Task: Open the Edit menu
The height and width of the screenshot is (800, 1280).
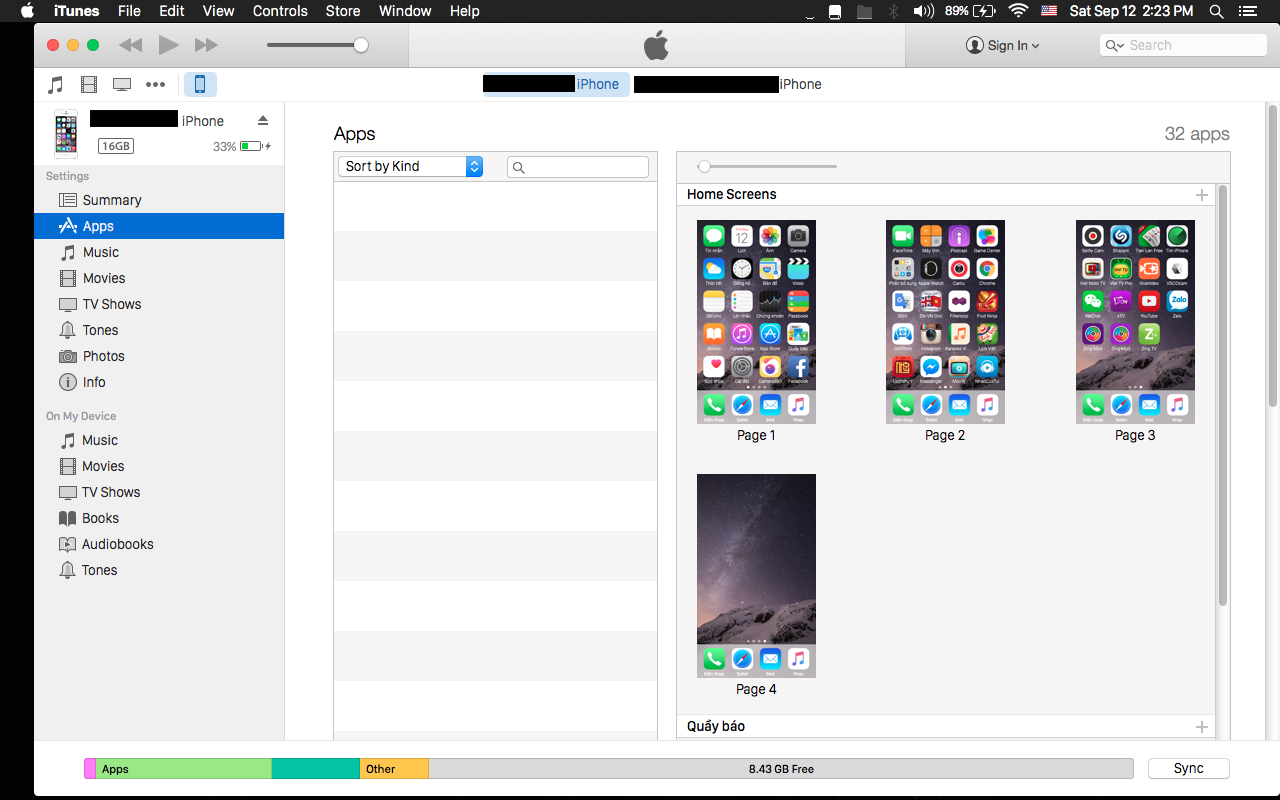Action: (x=172, y=11)
